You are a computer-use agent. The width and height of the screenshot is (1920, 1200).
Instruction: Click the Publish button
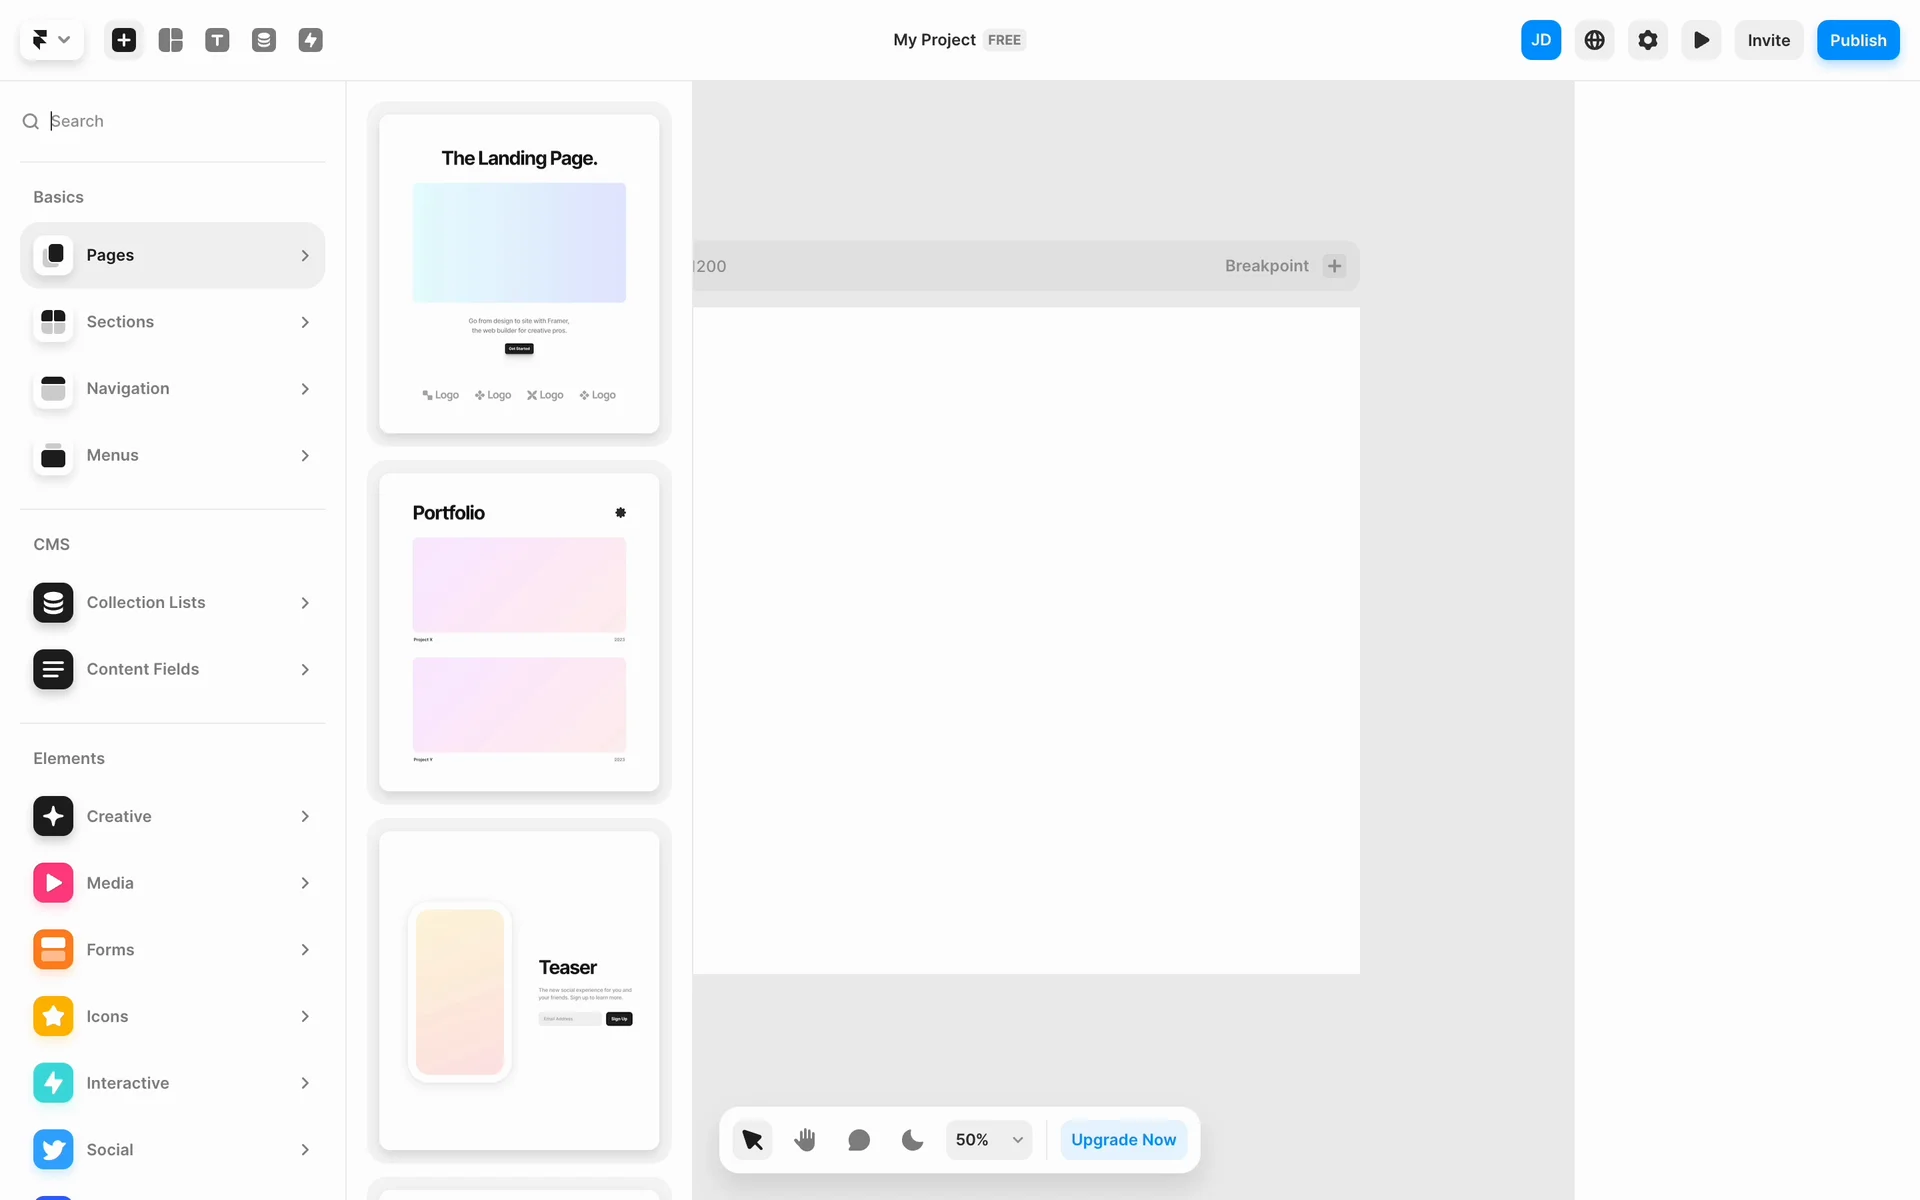[x=1858, y=40]
